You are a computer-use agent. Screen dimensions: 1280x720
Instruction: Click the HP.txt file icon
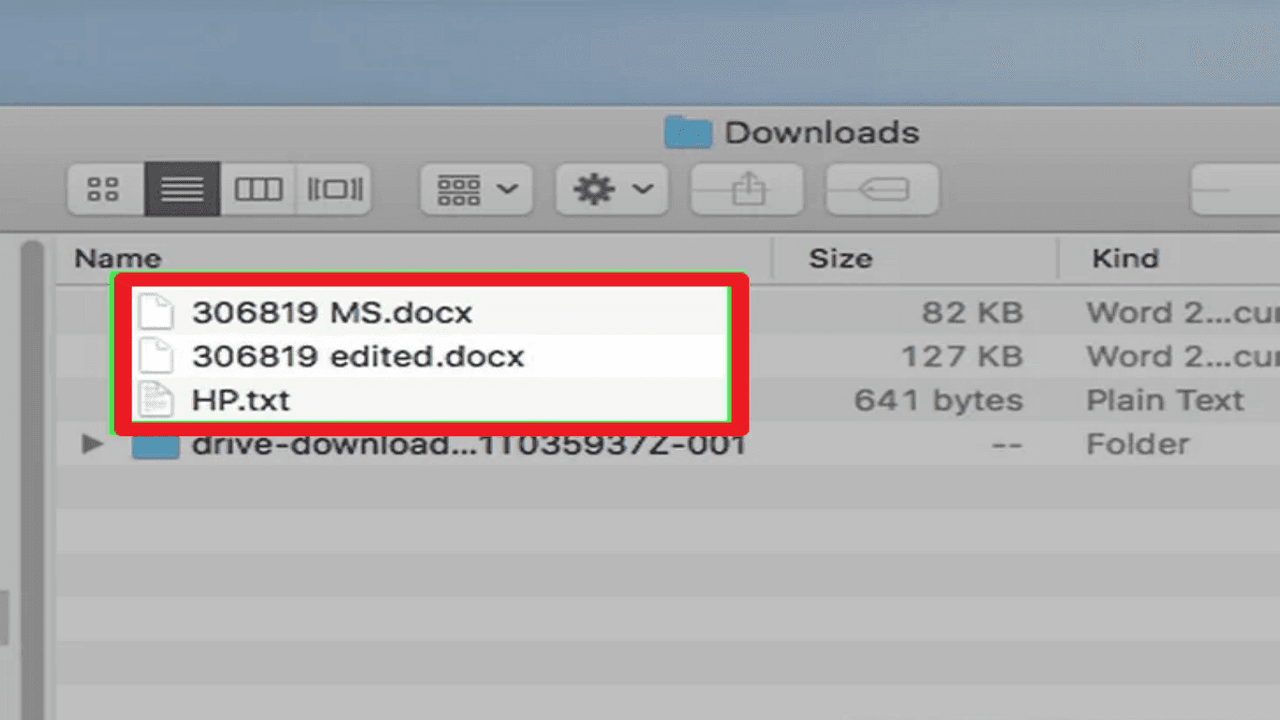pos(155,400)
